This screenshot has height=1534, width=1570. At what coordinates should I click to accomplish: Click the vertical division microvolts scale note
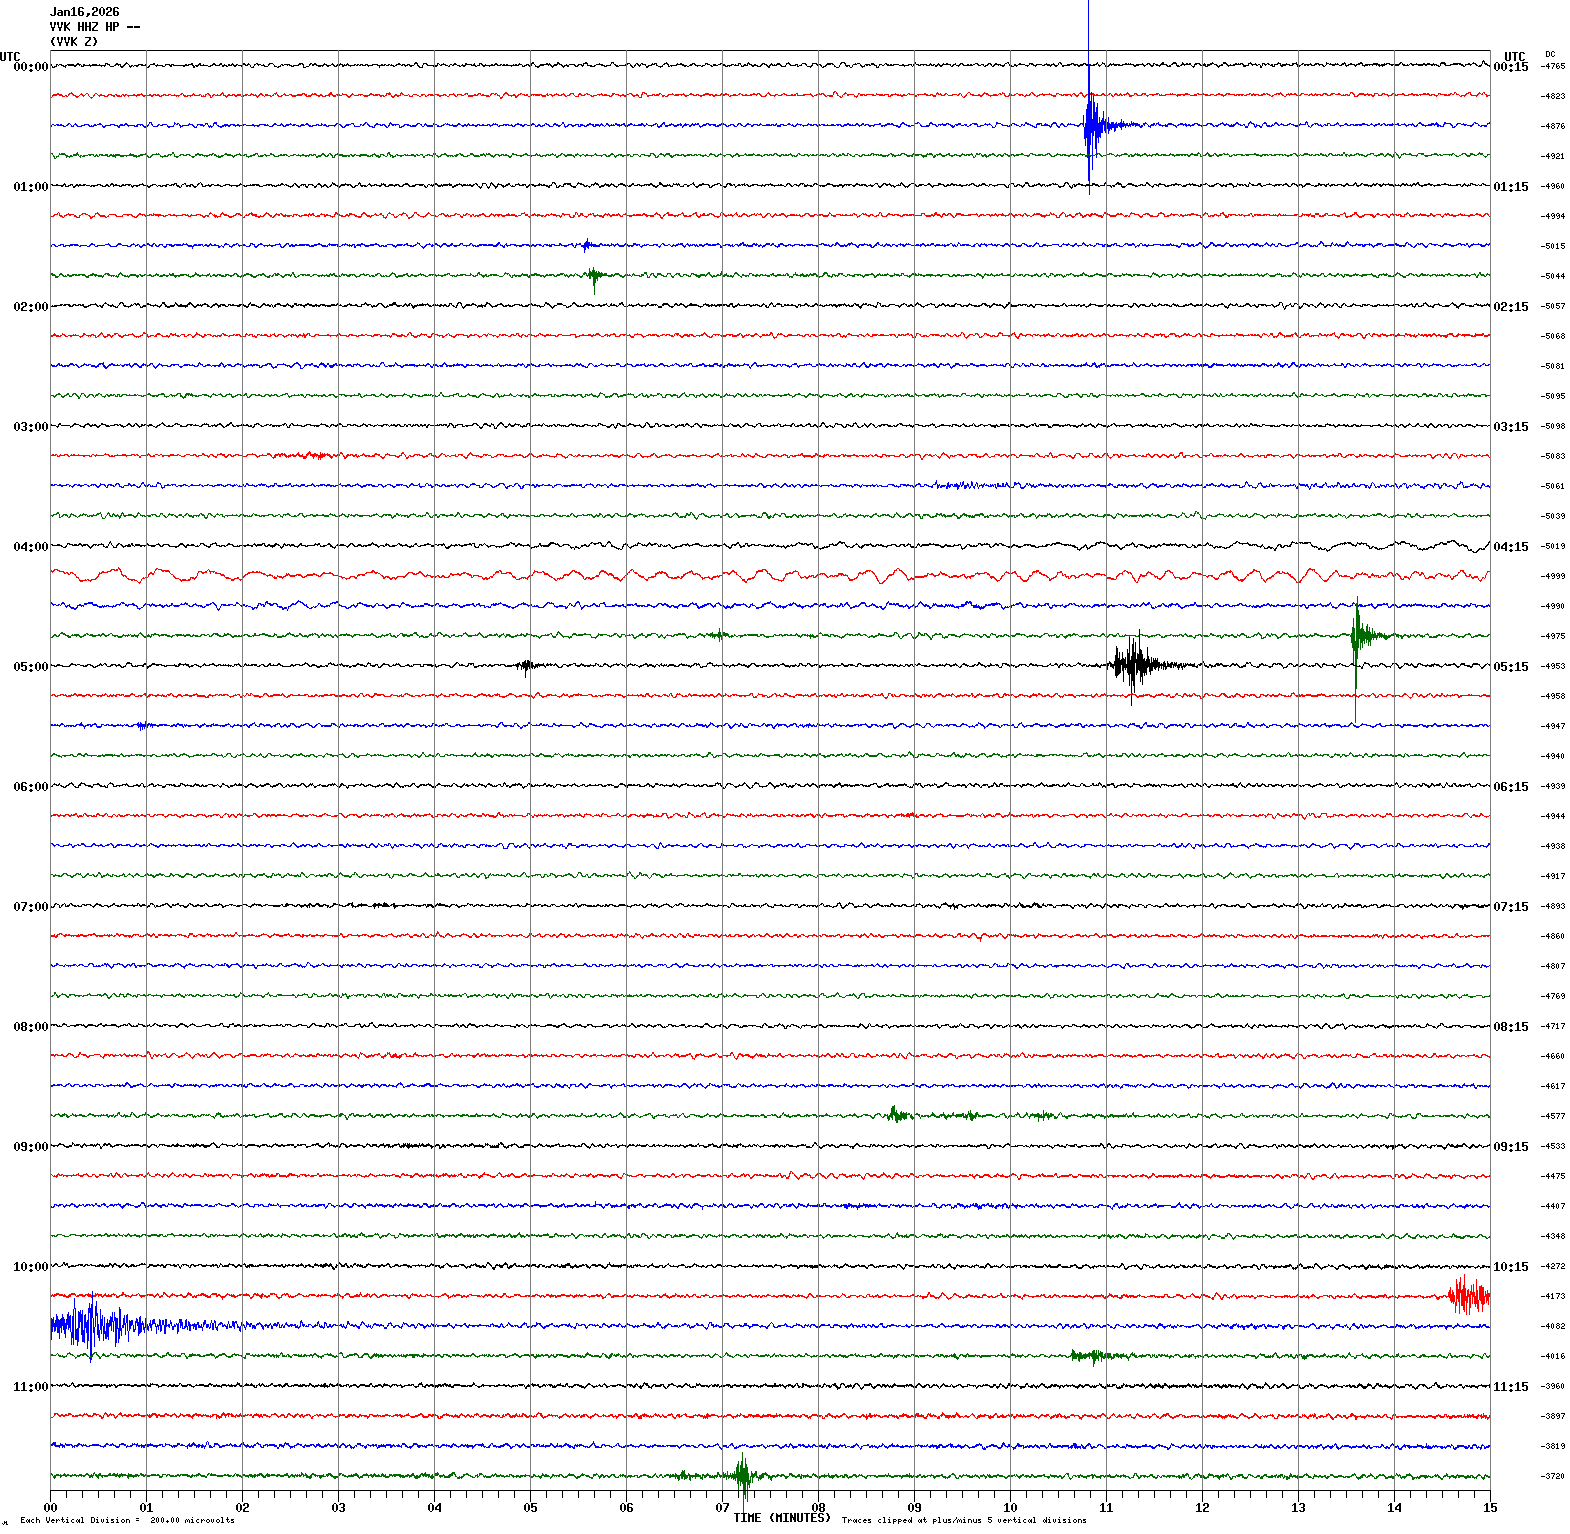click(127, 1520)
